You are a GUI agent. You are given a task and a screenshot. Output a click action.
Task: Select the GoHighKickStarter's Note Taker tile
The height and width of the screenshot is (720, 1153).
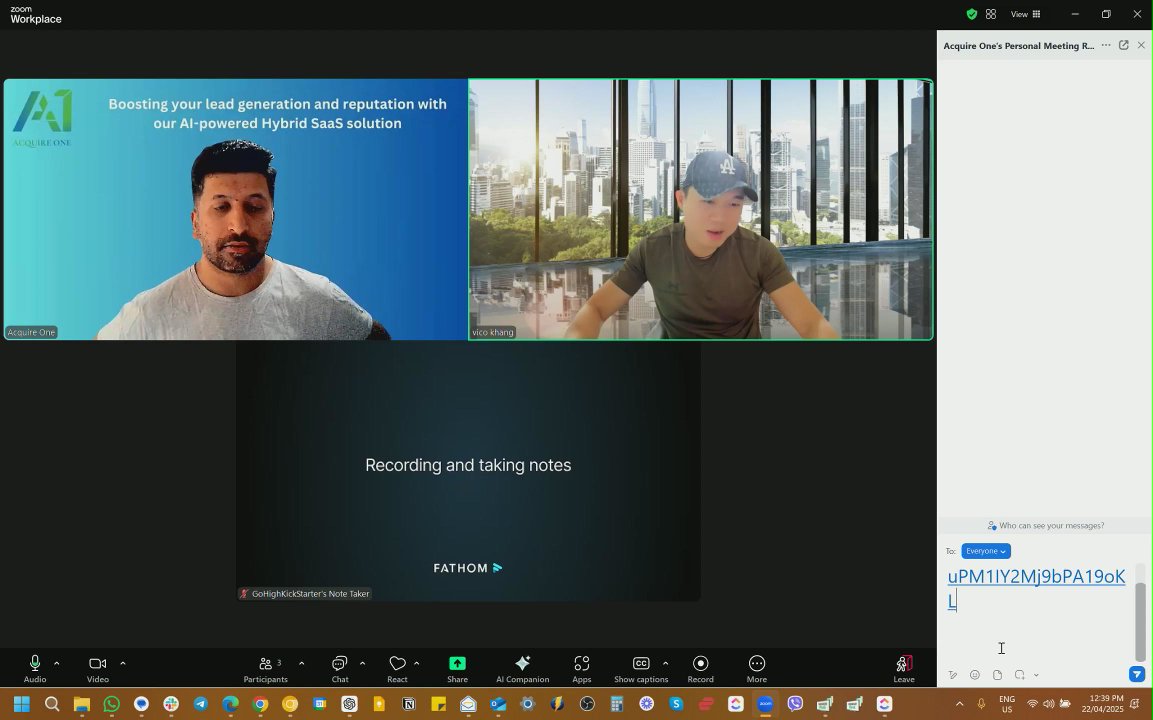468,471
